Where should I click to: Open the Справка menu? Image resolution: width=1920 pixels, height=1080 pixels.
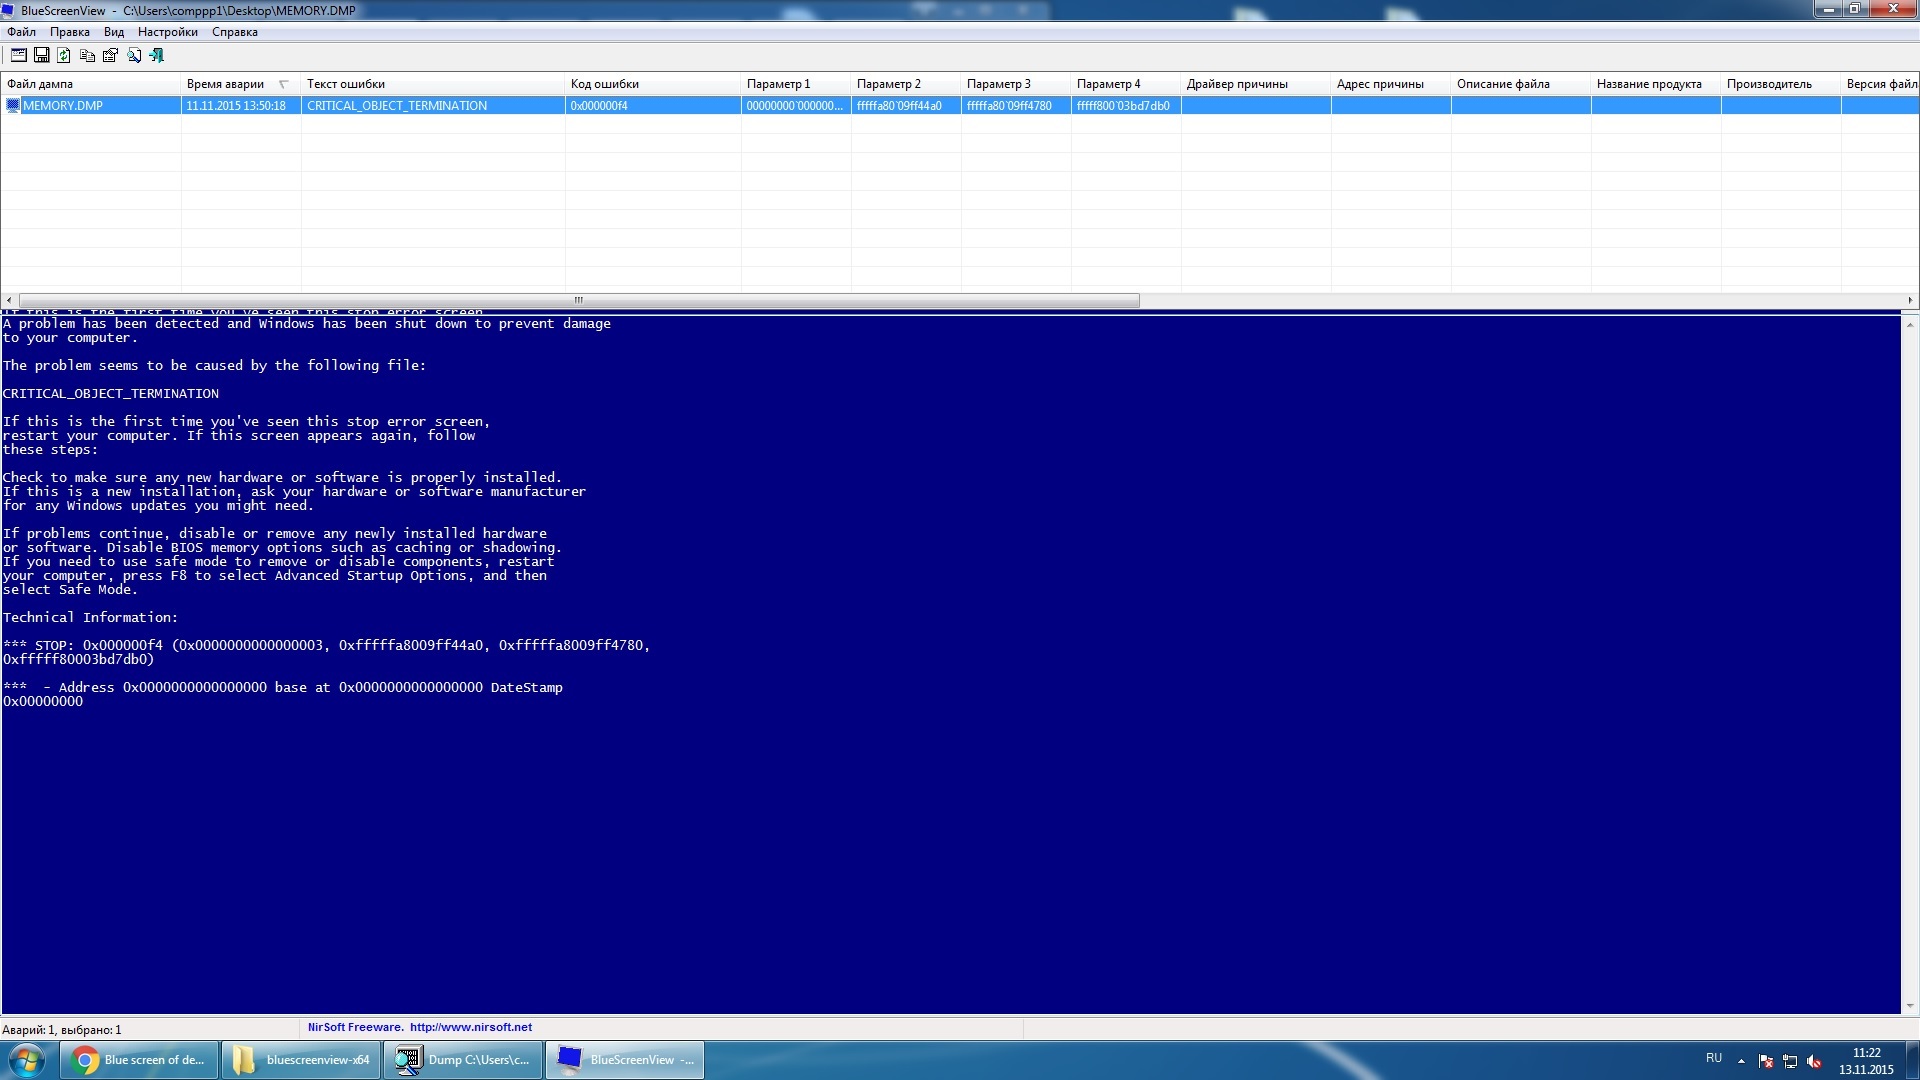[235, 32]
